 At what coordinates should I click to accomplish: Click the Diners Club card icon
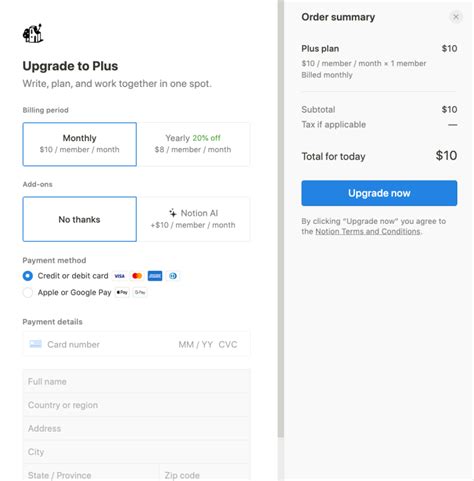[x=173, y=276]
